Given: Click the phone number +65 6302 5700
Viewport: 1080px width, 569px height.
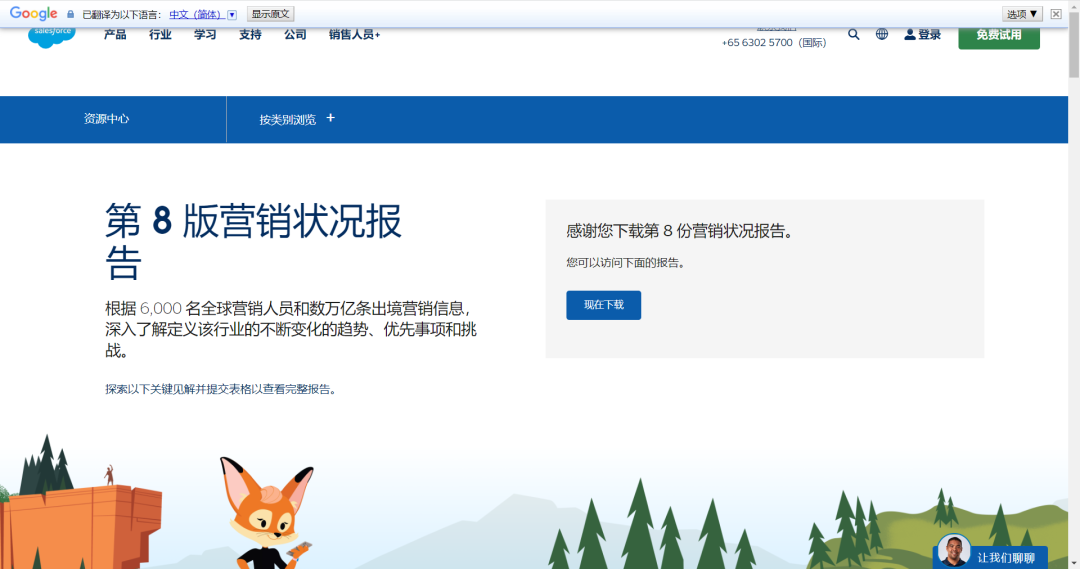Looking at the screenshot, I should [757, 43].
